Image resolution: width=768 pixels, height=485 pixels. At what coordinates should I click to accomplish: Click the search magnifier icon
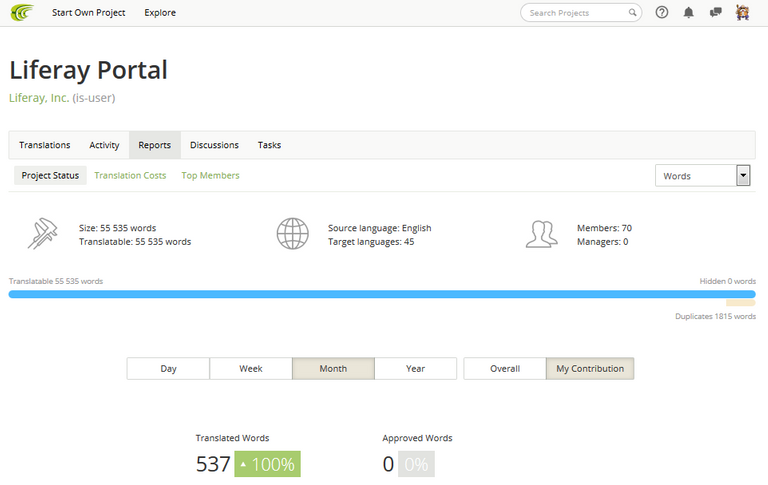click(x=632, y=13)
